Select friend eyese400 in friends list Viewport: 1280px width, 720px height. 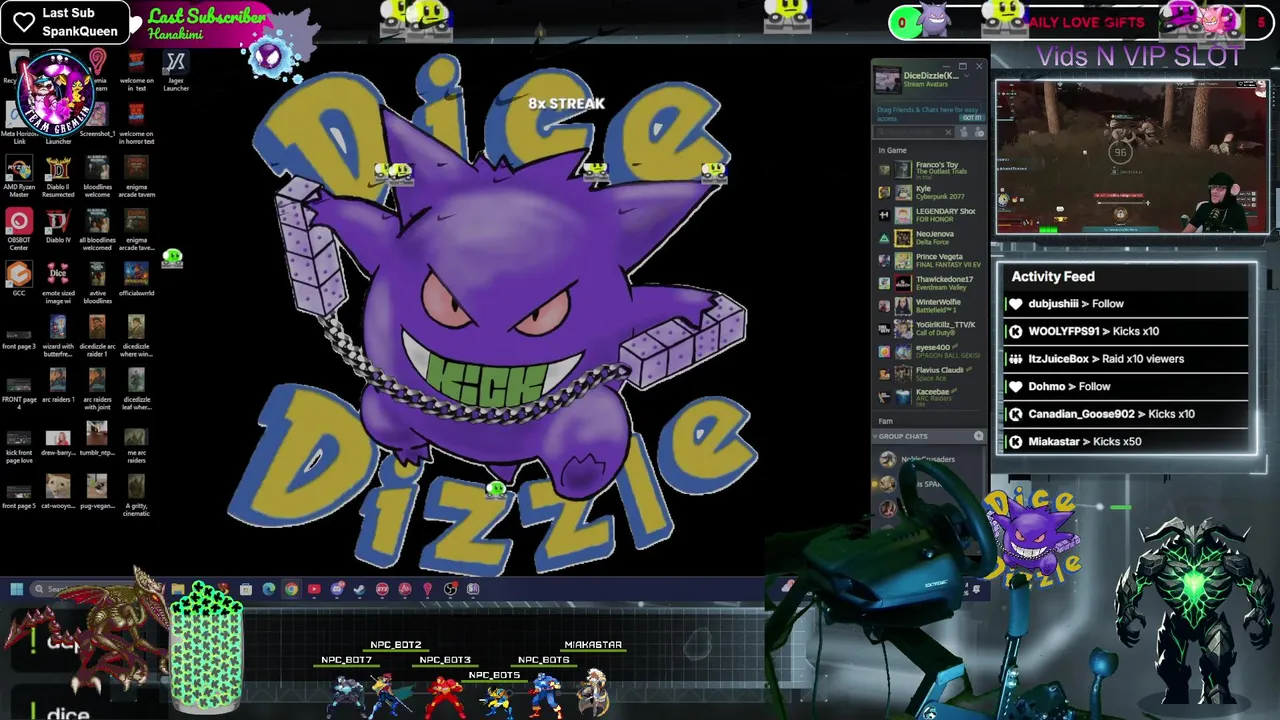pyautogui.click(x=930, y=351)
